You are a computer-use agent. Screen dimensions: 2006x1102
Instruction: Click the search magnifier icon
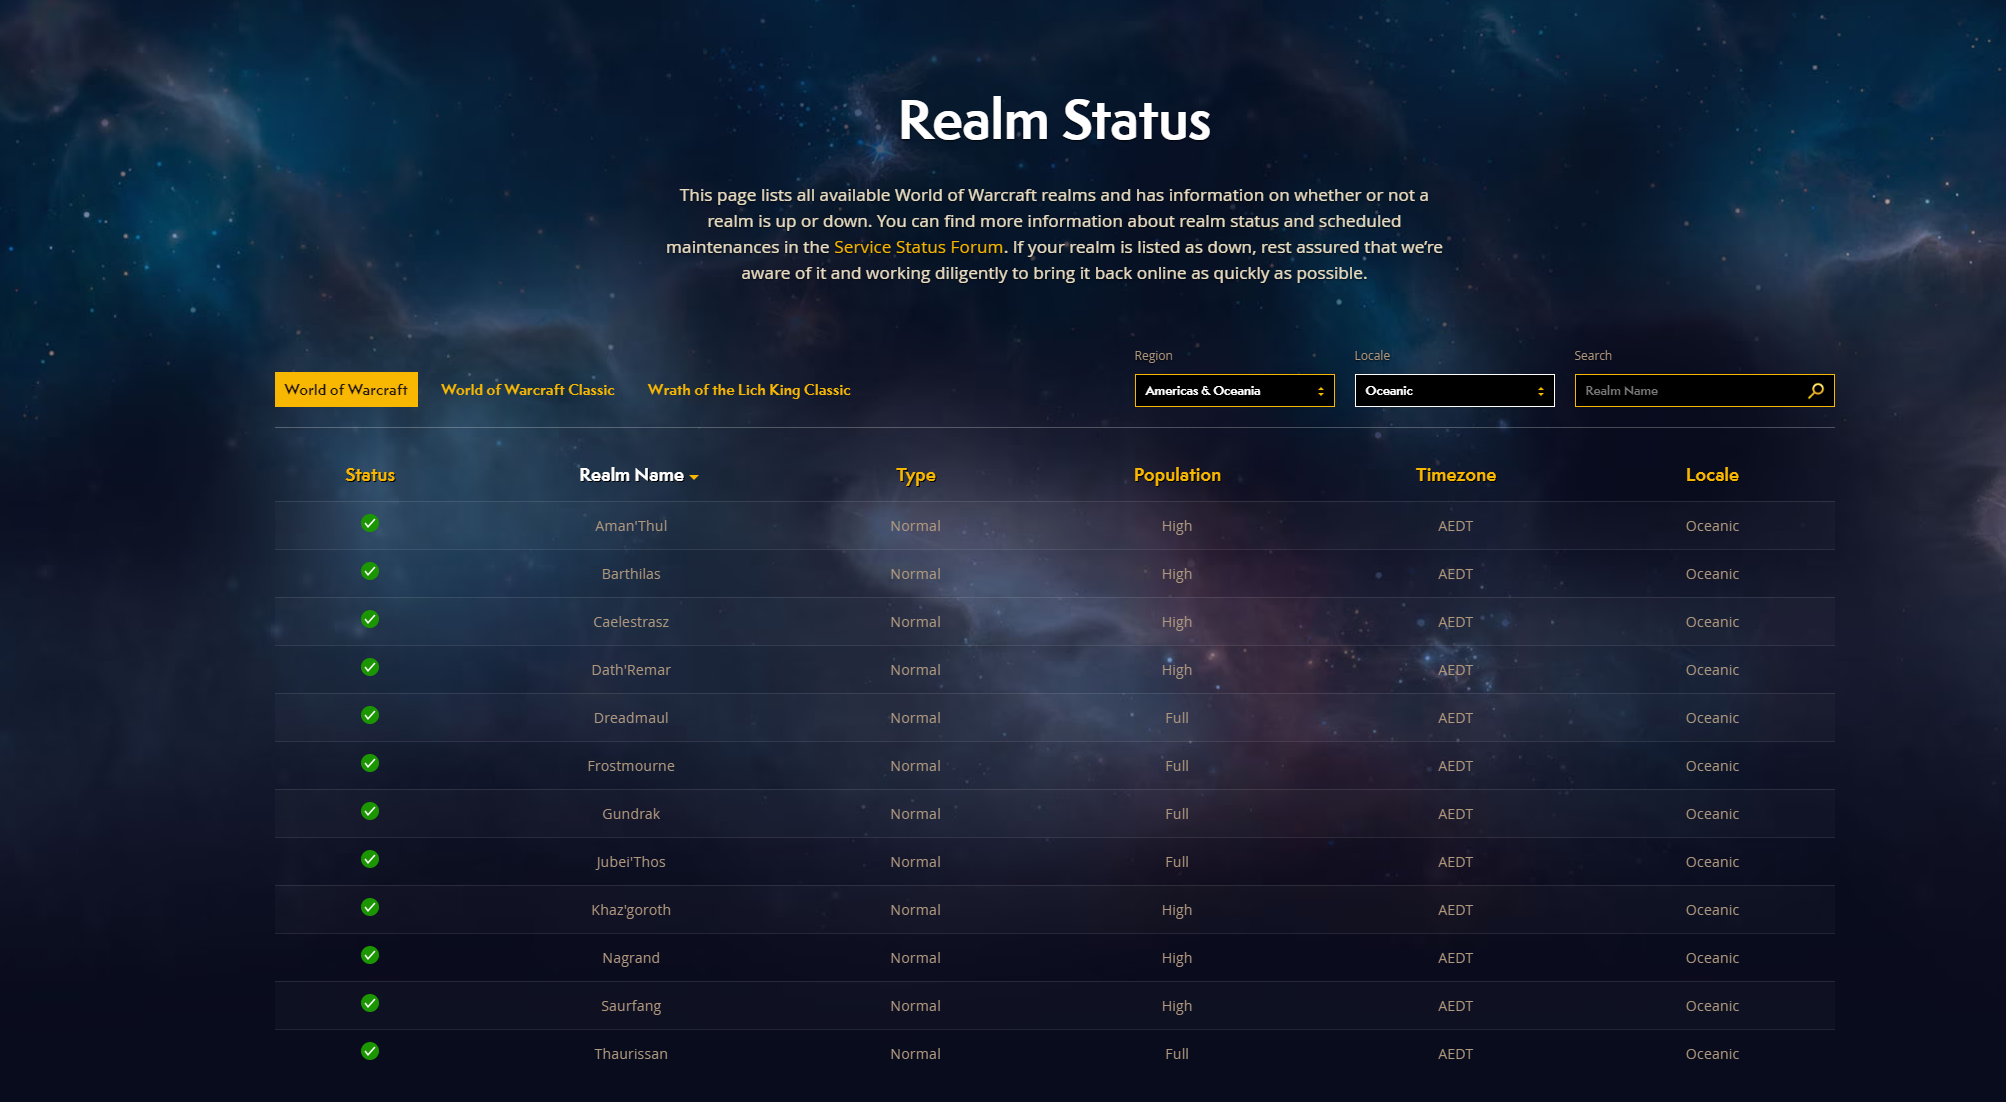tap(1815, 391)
